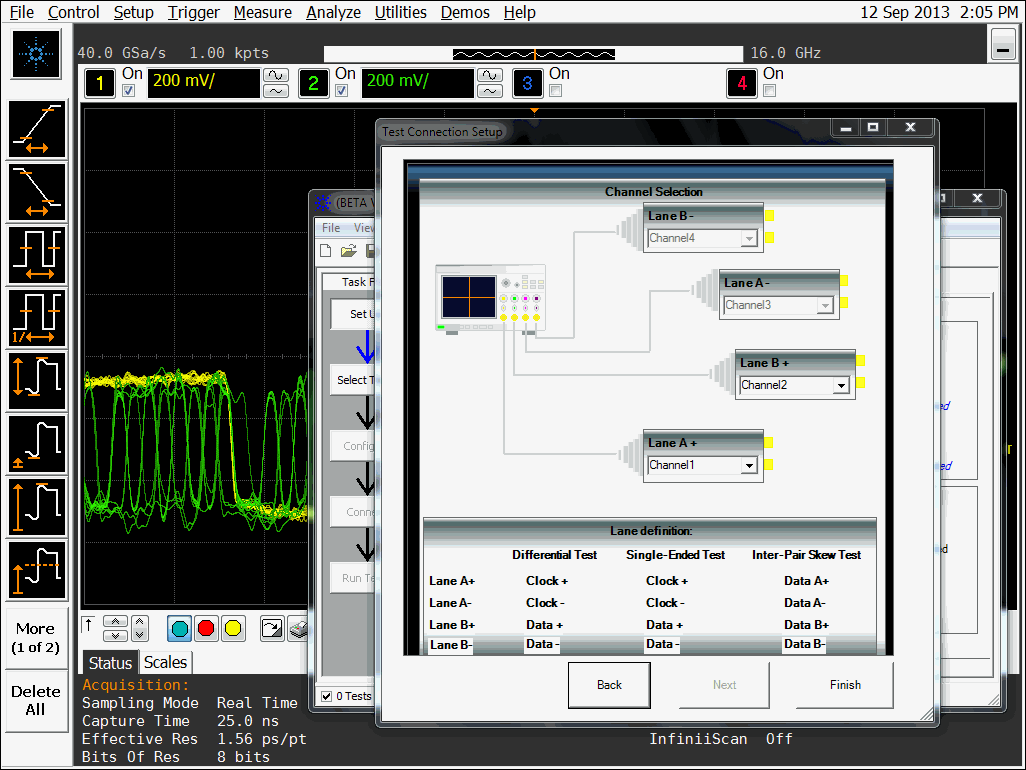Enable channel 4 On checkbox
Image resolution: width=1026 pixels, height=770 pixels.
(x=770, y=91)
